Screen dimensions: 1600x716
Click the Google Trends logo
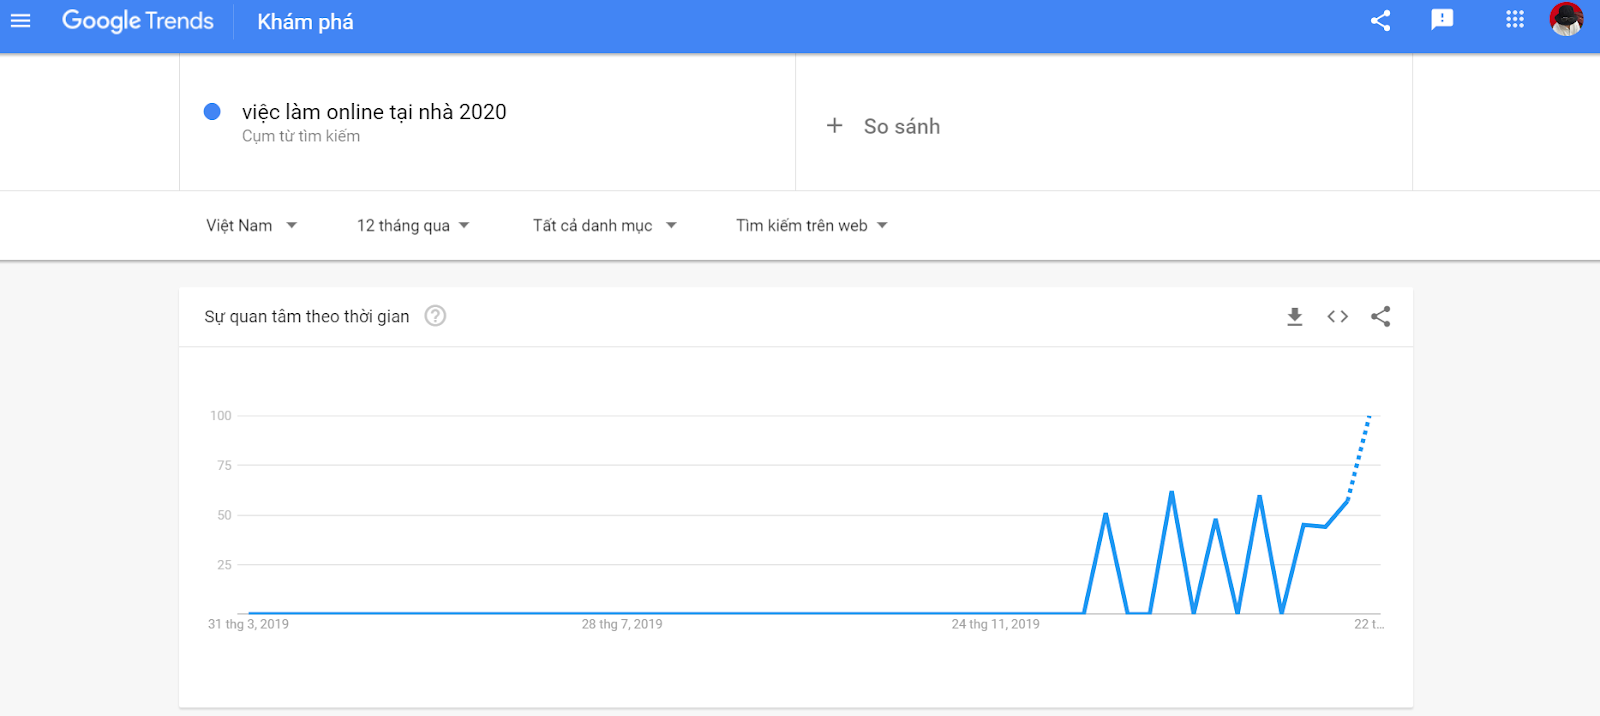point(138,21)
